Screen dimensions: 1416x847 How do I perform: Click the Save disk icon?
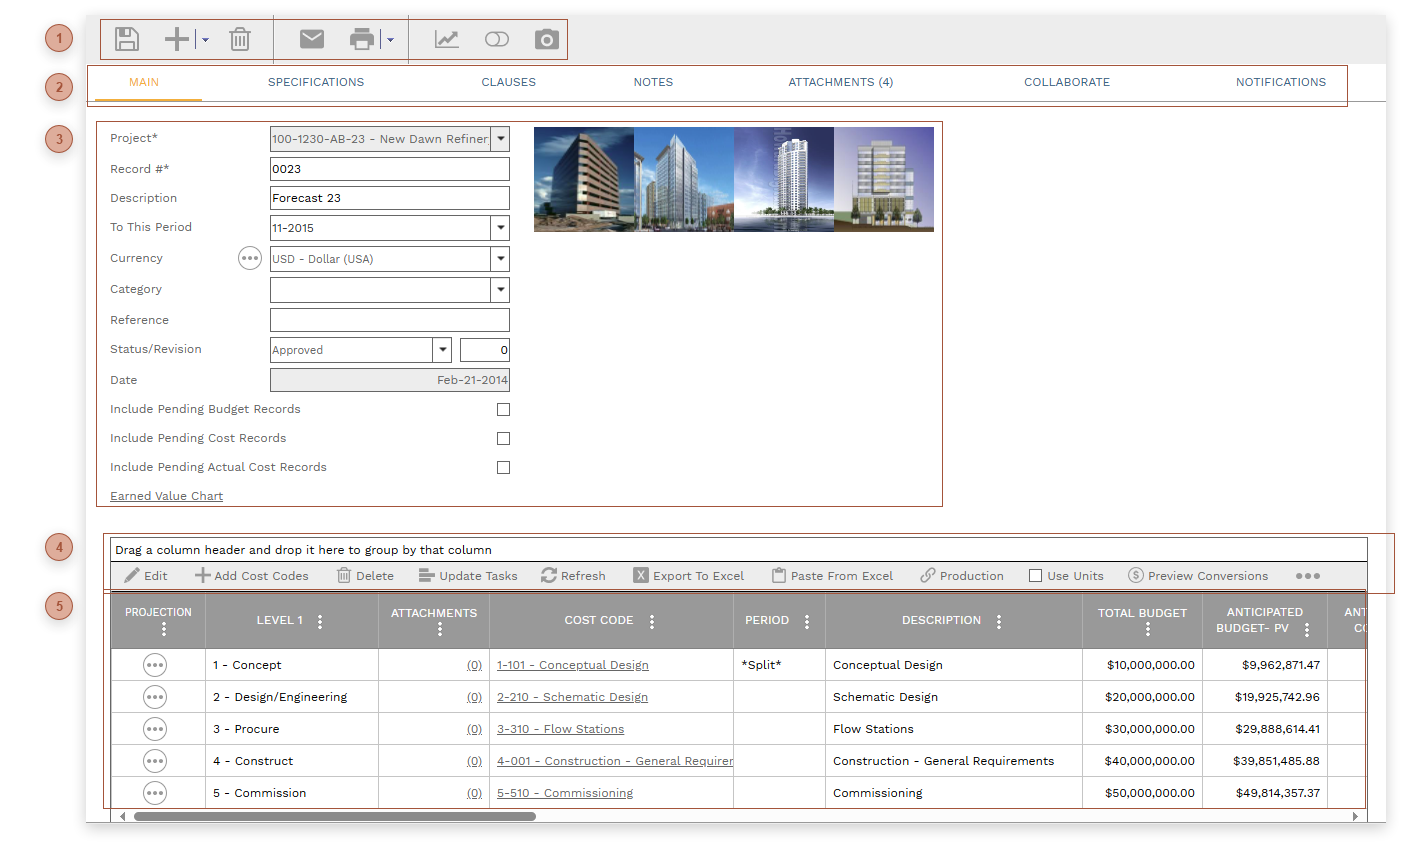pos(127,39)
